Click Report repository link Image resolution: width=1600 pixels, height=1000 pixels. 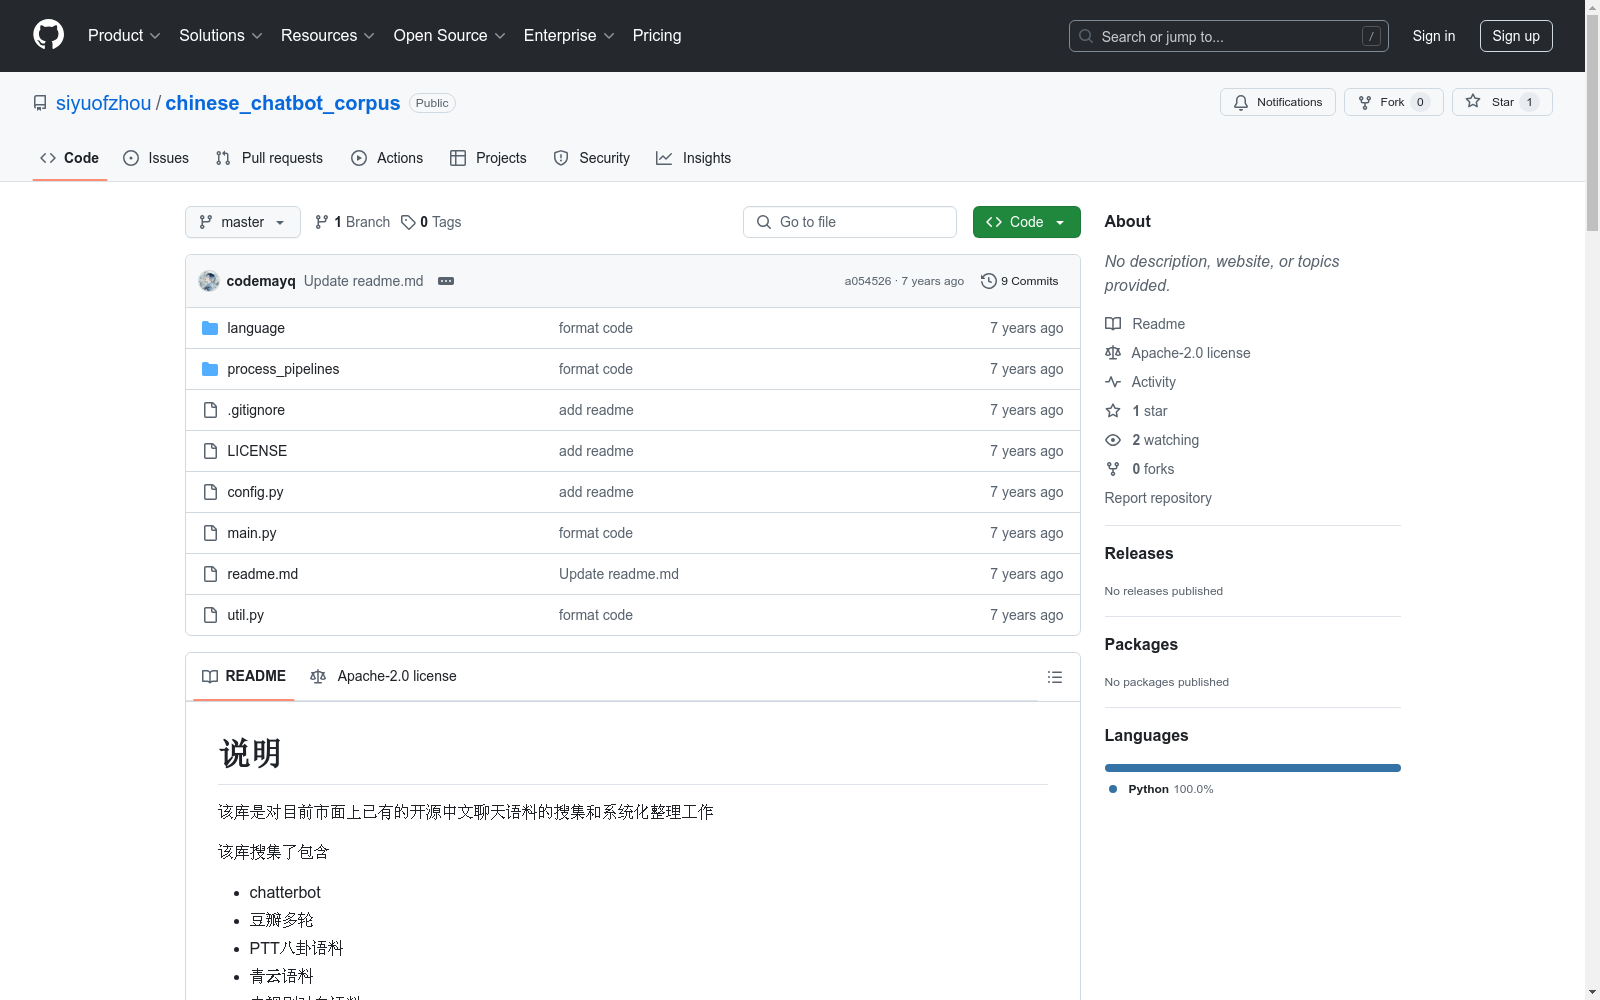point(1158,498)
